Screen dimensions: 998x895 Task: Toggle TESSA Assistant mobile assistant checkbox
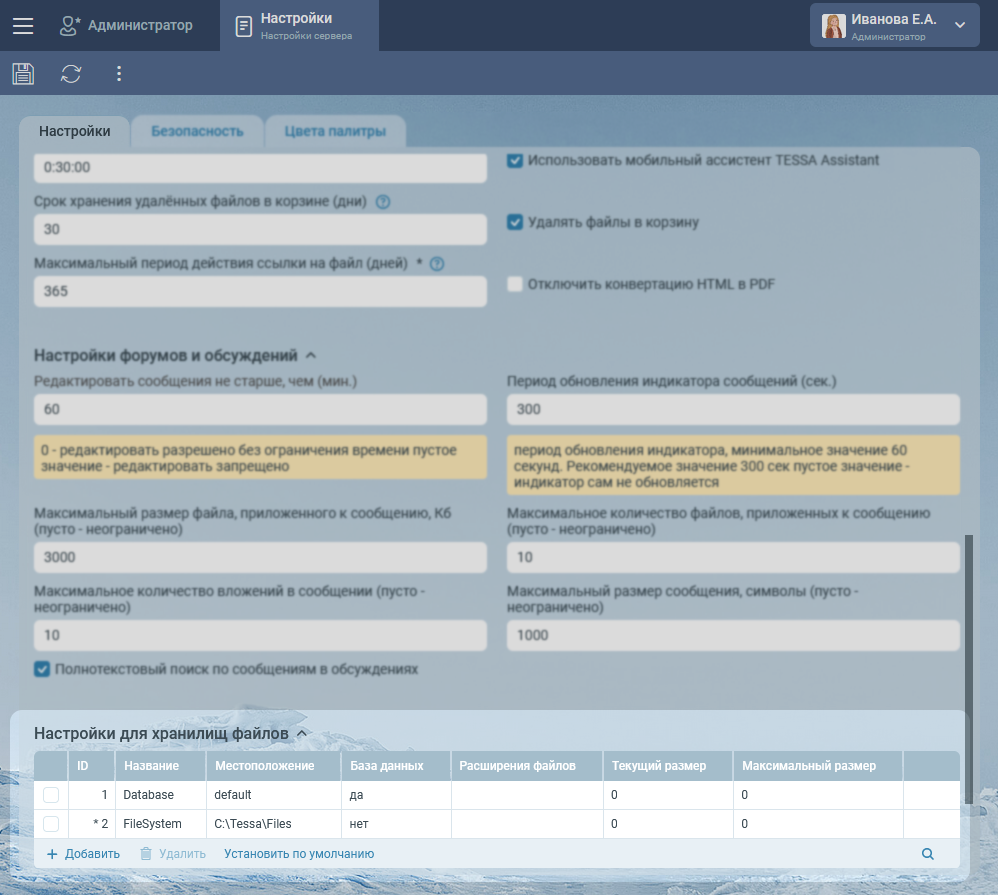[x=515, y=160]
